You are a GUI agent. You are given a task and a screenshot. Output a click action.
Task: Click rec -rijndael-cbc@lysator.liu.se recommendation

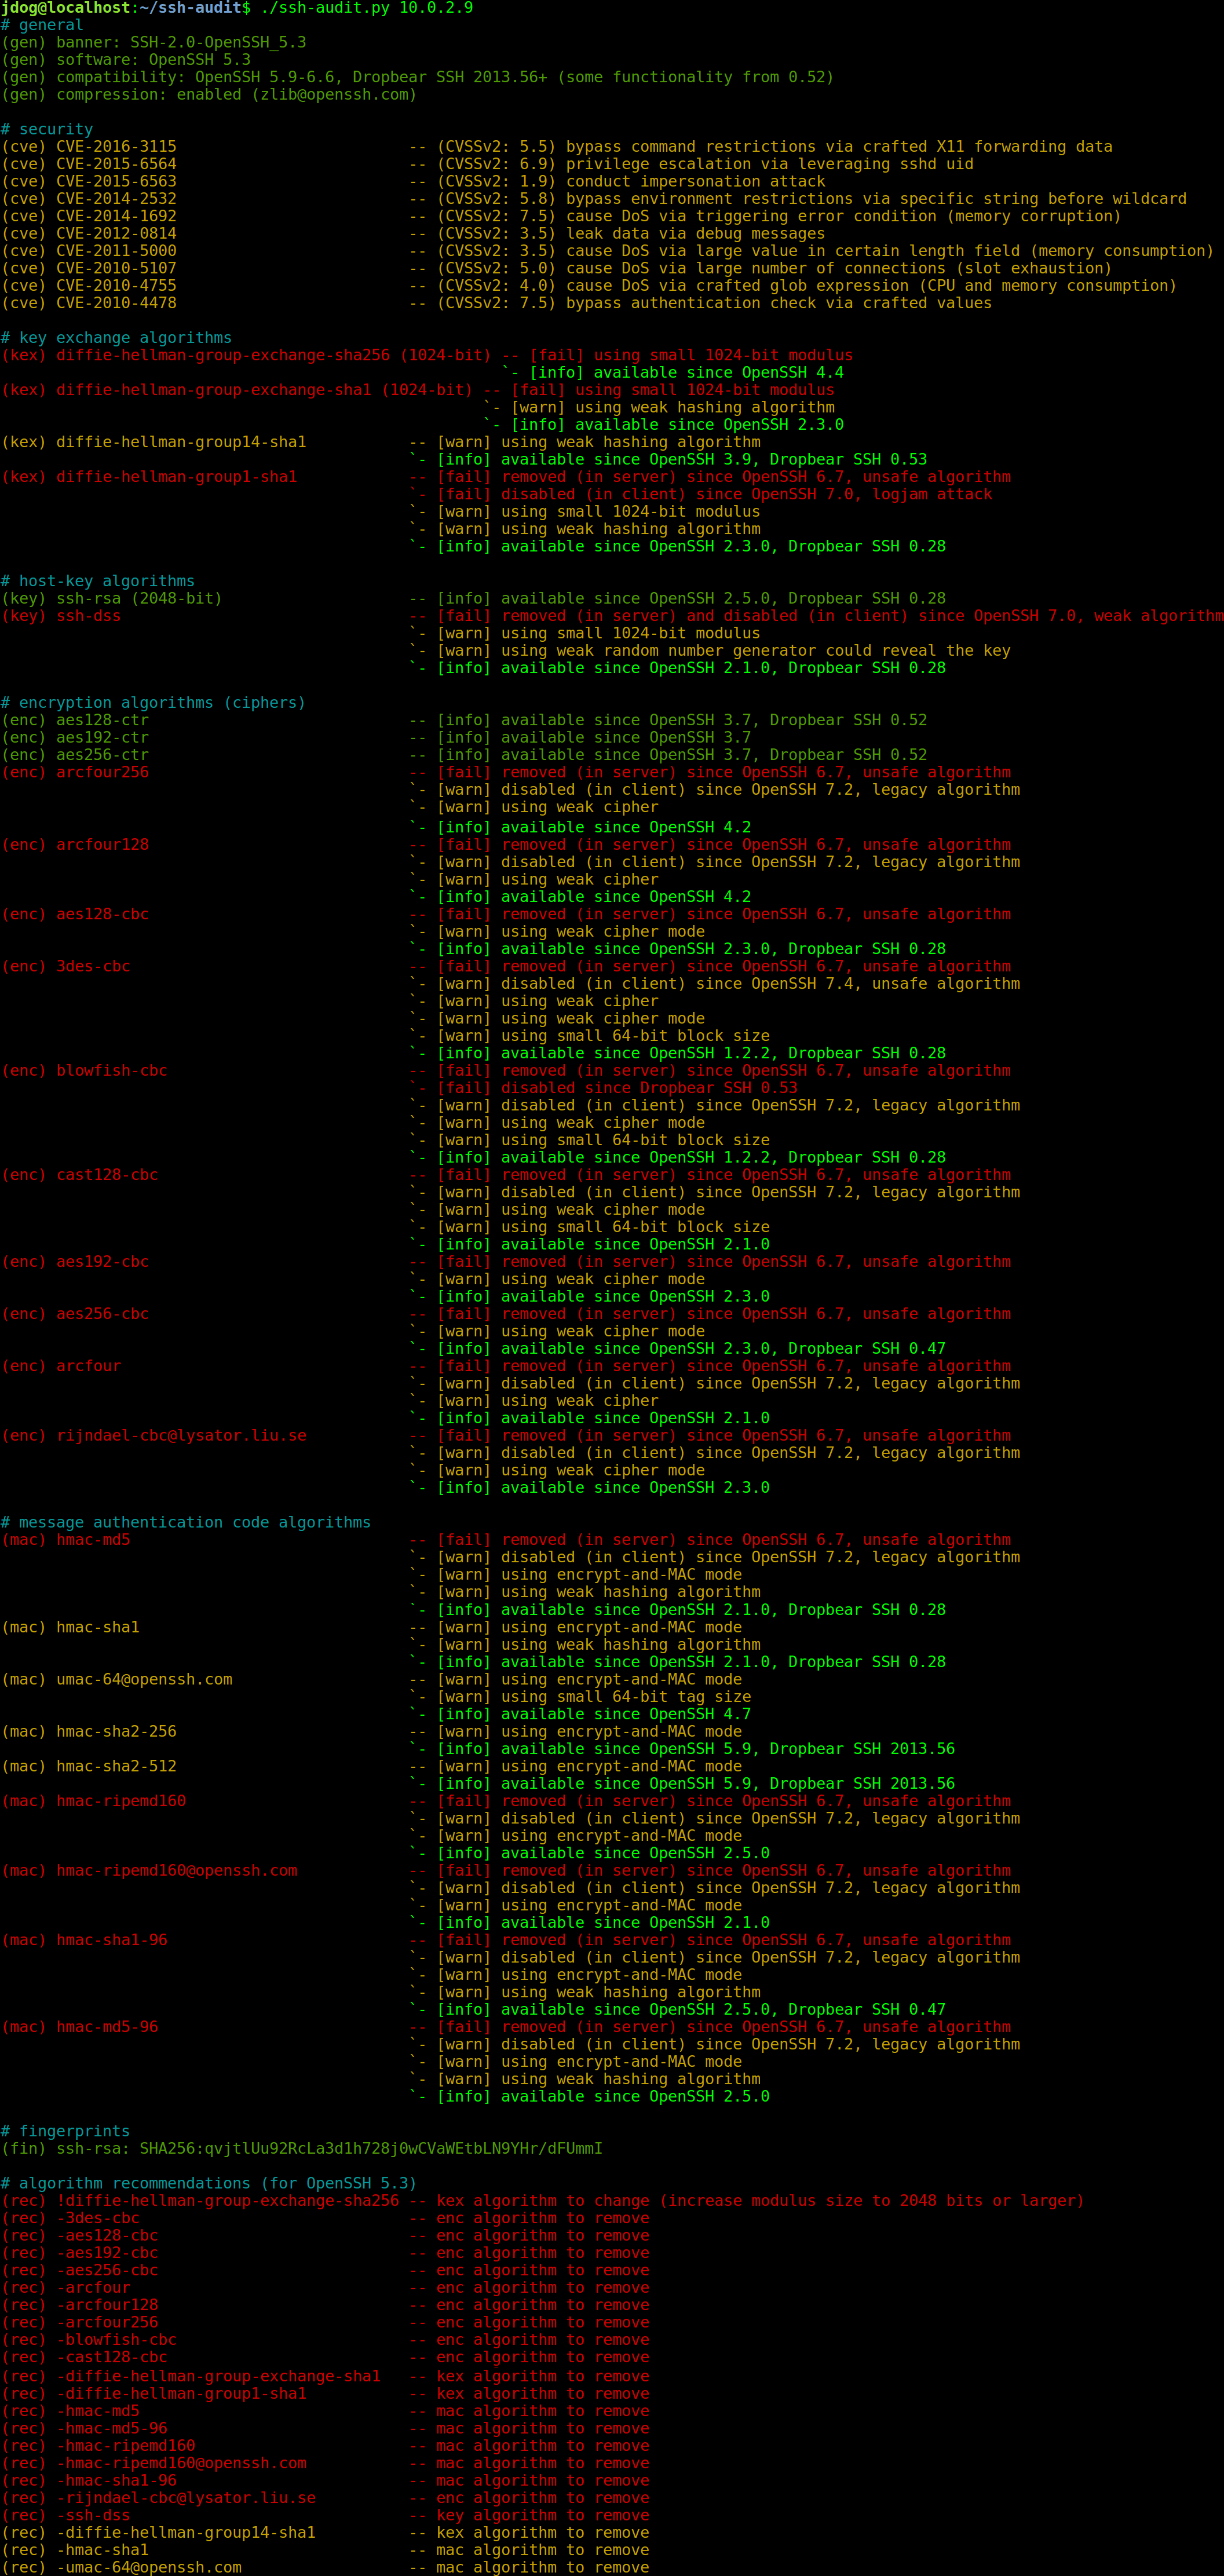click(x=325, y=2498)
